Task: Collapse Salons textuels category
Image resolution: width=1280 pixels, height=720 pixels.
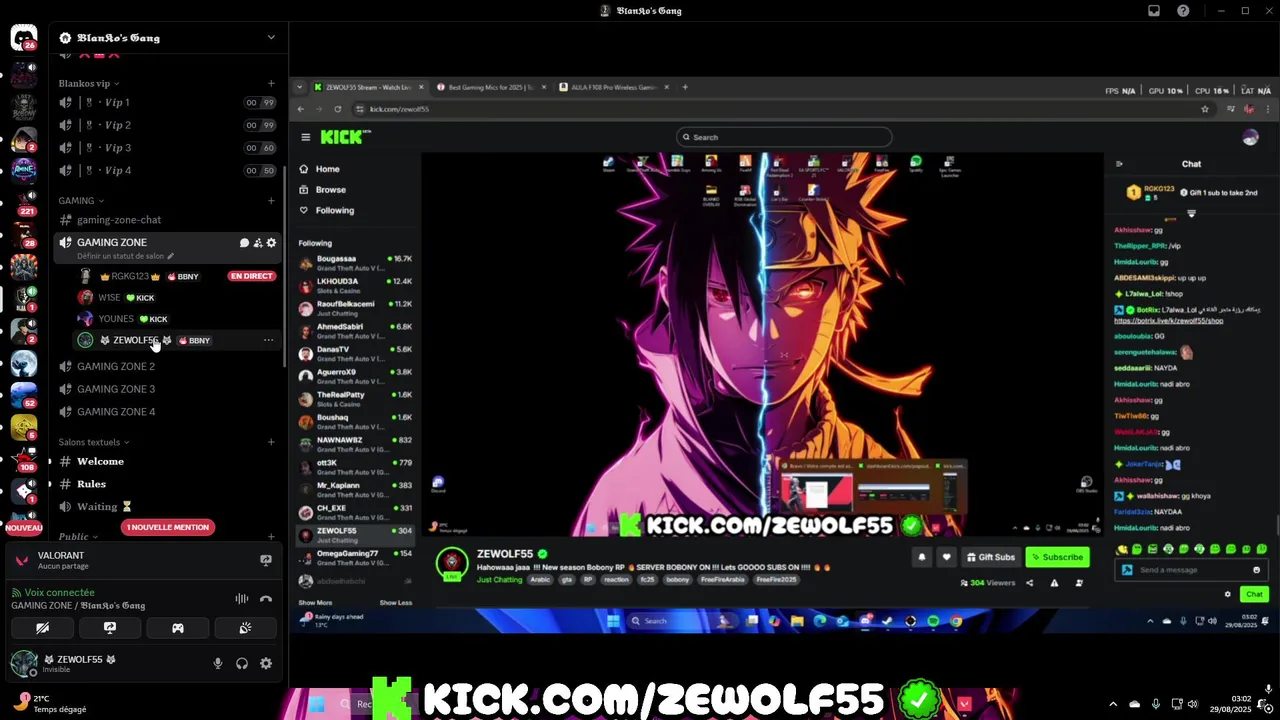Action: [94, 442]
